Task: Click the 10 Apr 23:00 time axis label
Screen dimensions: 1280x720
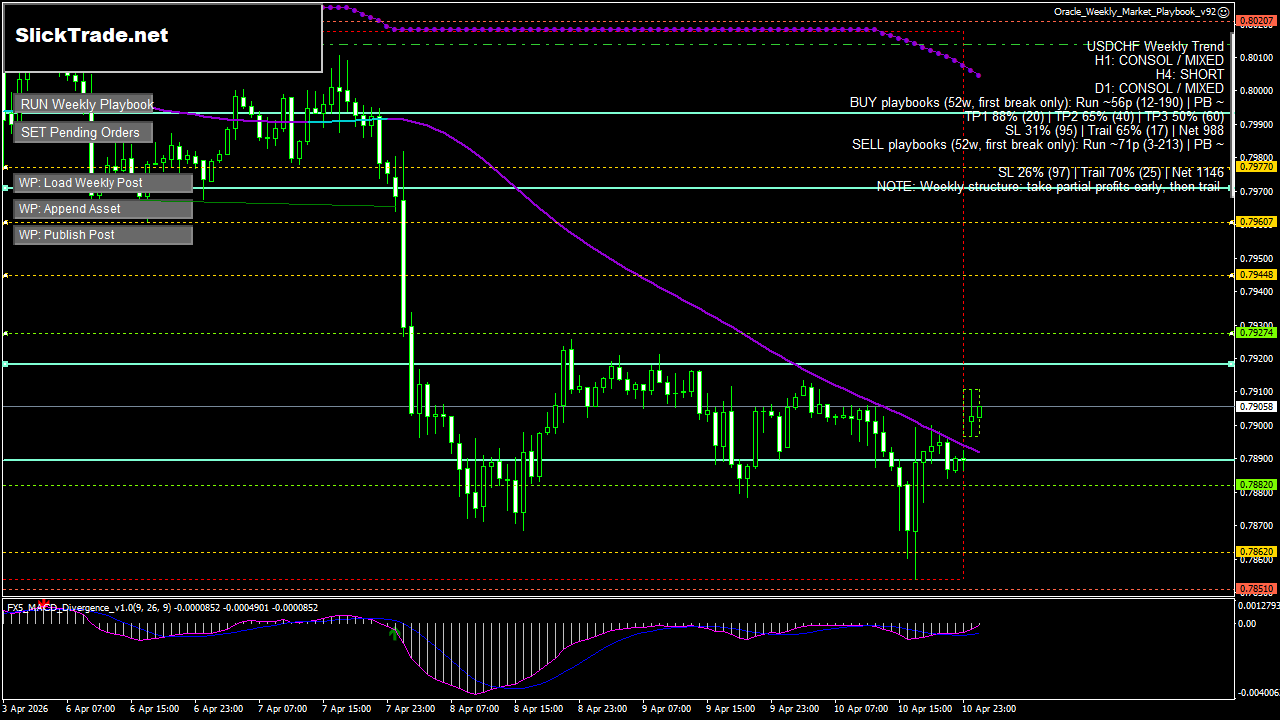Action: click(x=987, y=709)
